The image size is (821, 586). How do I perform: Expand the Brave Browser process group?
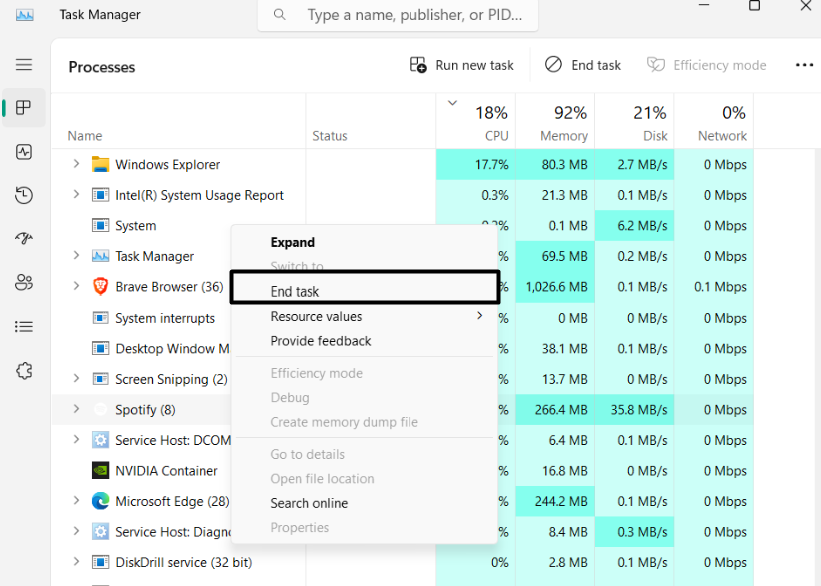tap(76, 287)
